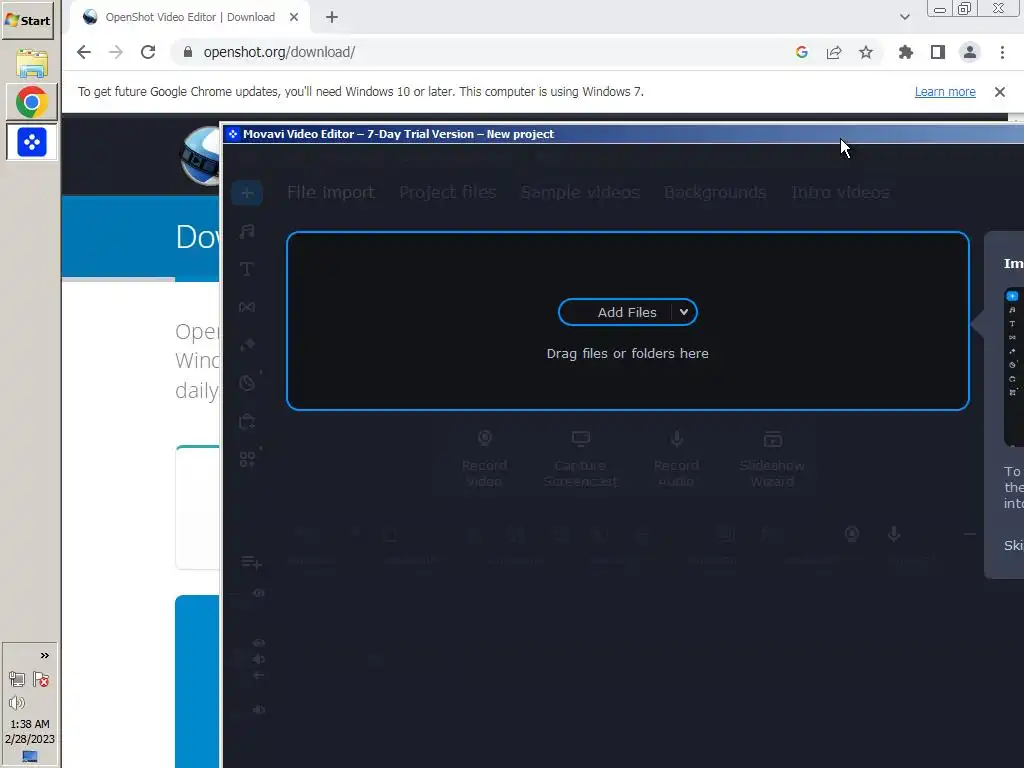This screenshot has height=768, width=1024.
Task: Click the Slideshow Wizard icon
Action: [x=773, y=438]
